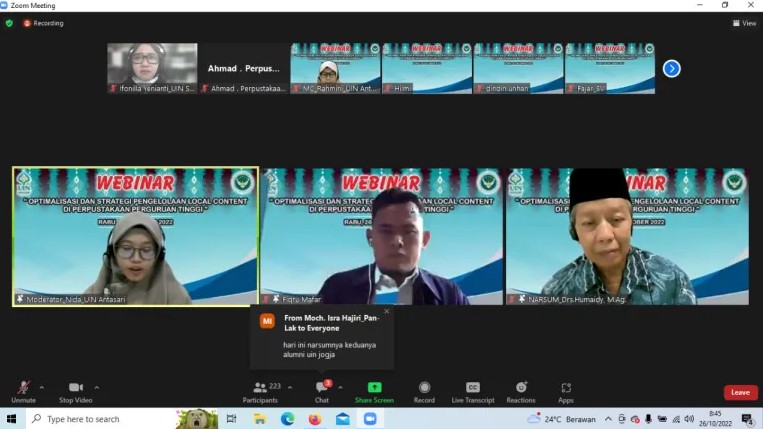
Task: Start recording with the Record button
Action: coord(424,392)
